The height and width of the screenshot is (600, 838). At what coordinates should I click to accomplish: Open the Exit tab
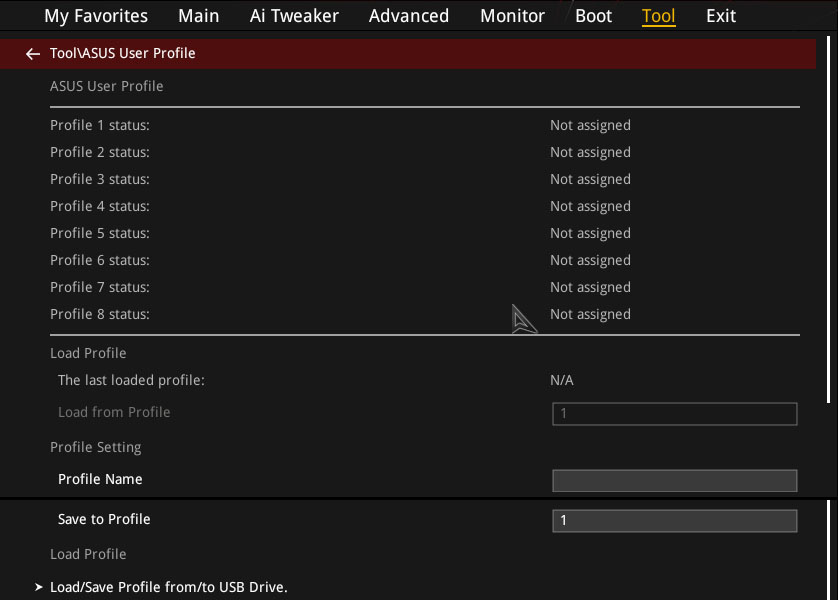pyautogui.click(x=720, y=16)
